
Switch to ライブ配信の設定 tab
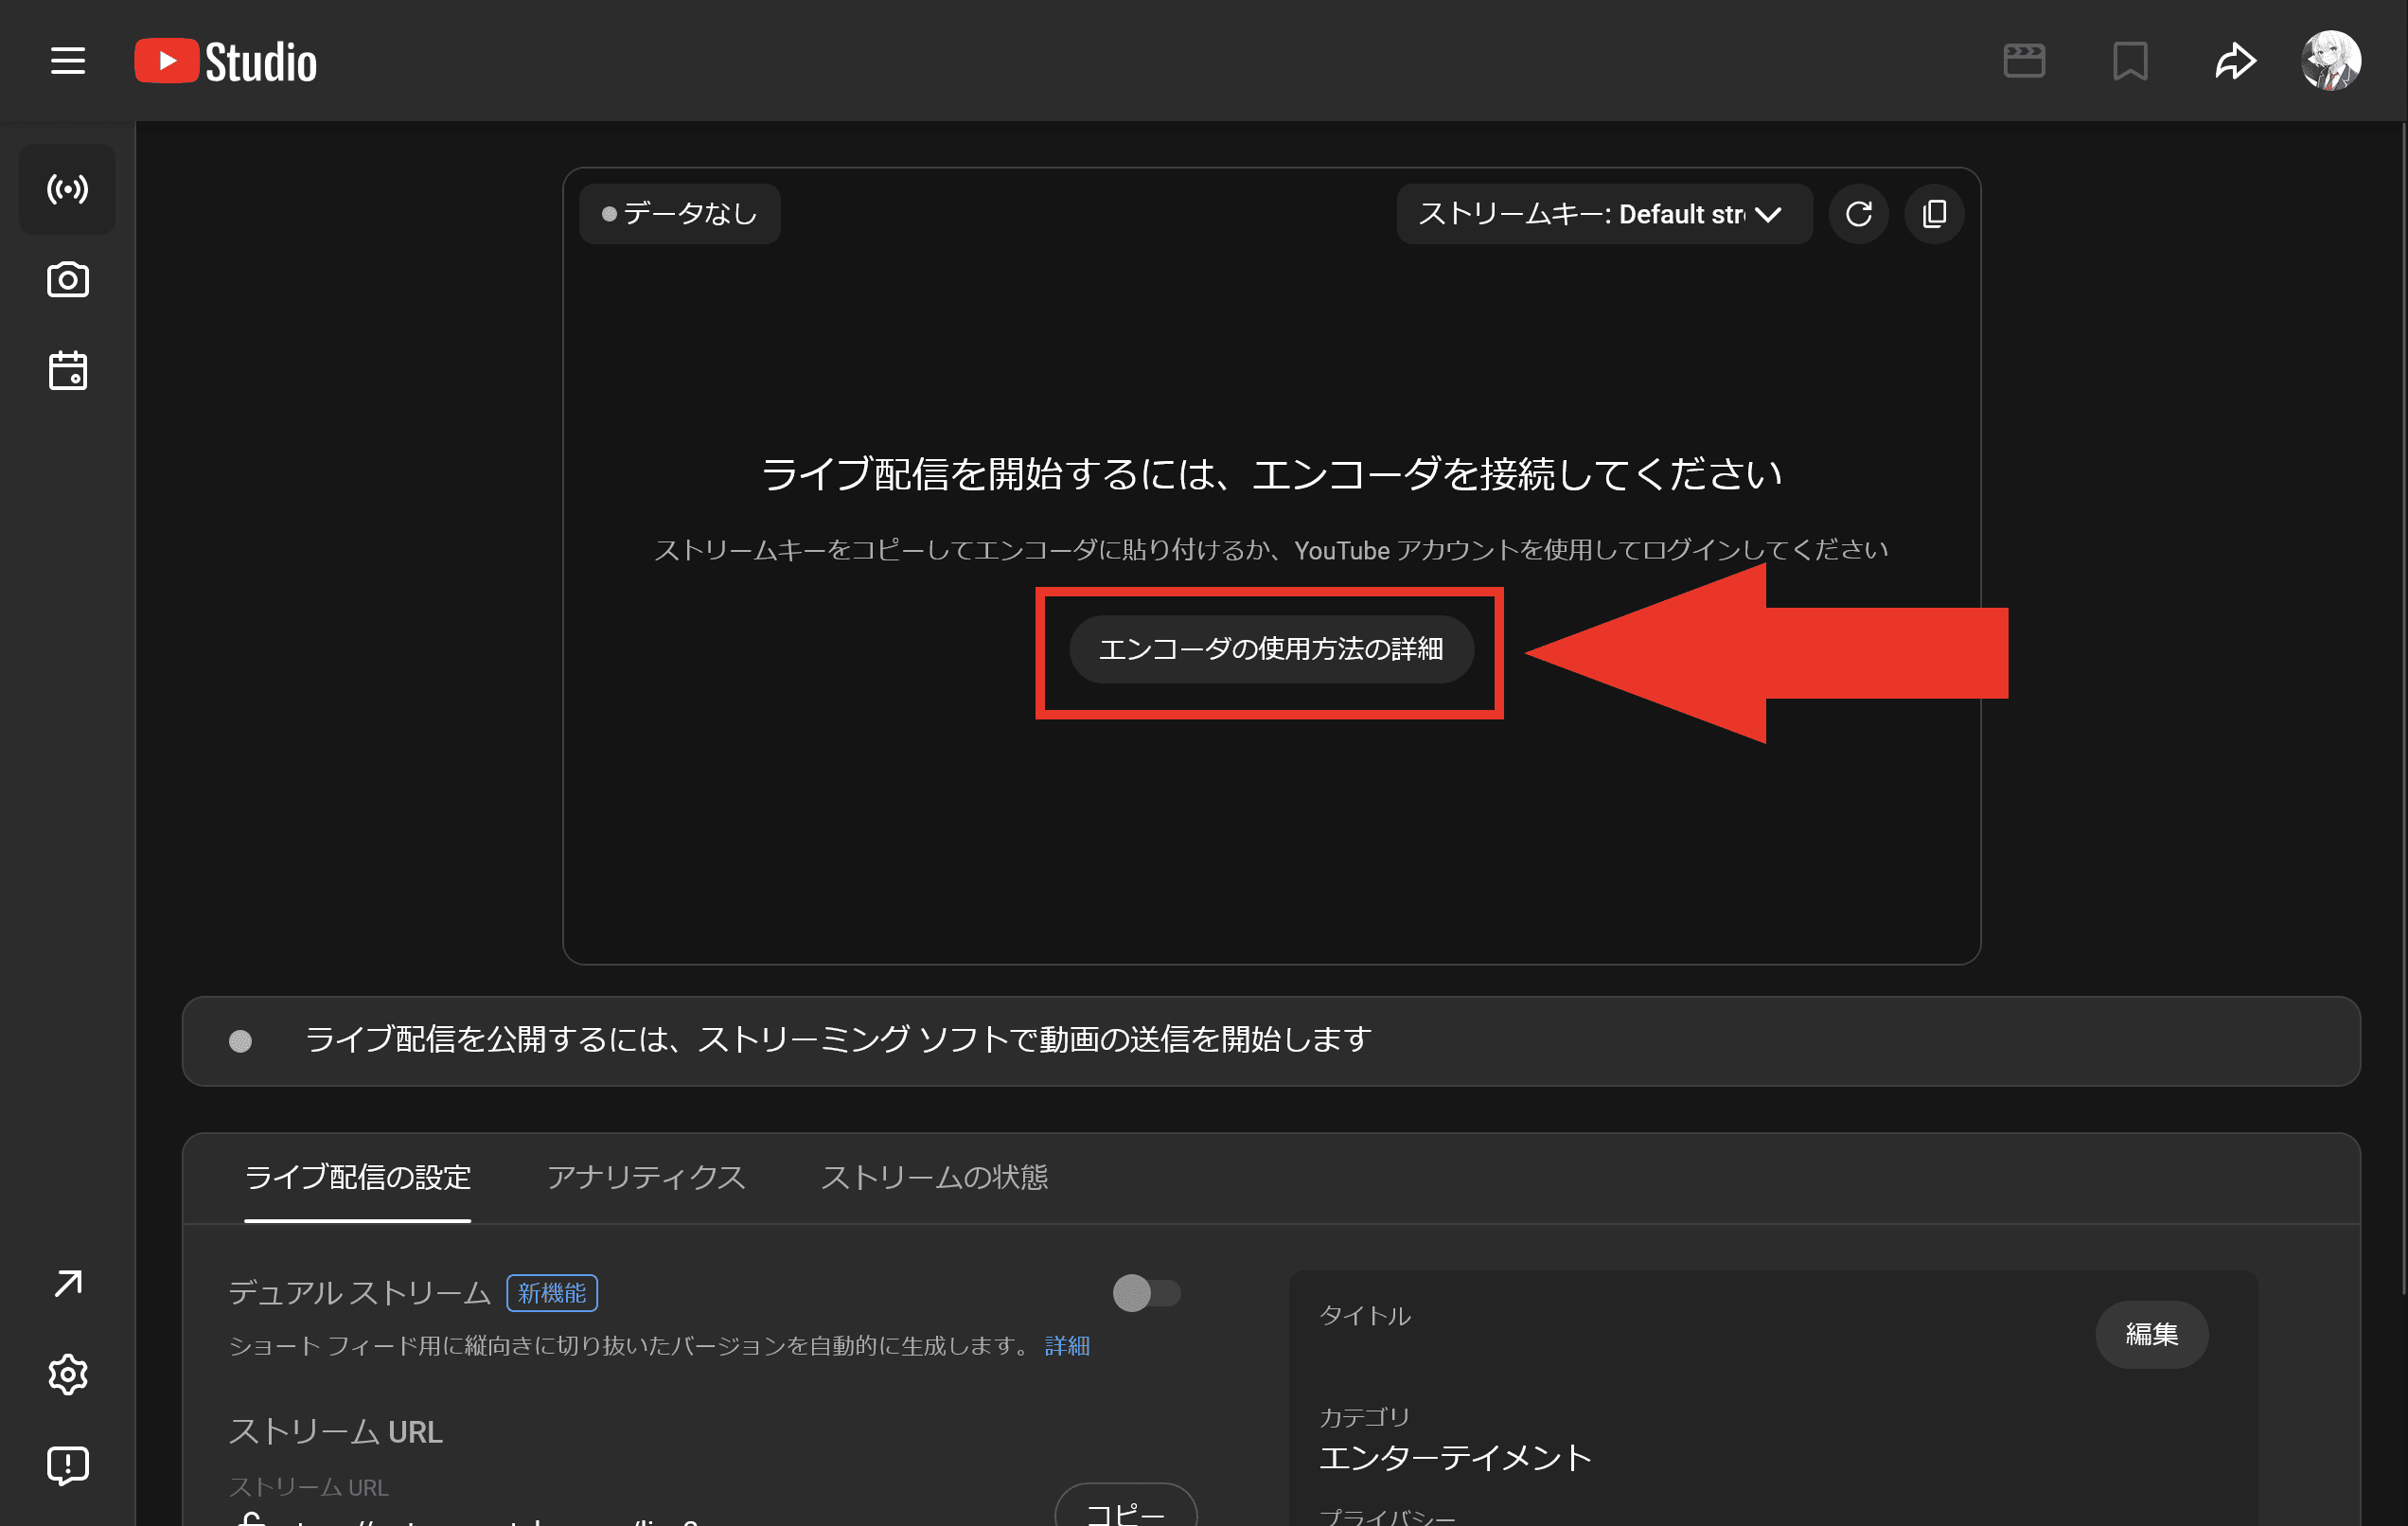tap(358, 1178)
